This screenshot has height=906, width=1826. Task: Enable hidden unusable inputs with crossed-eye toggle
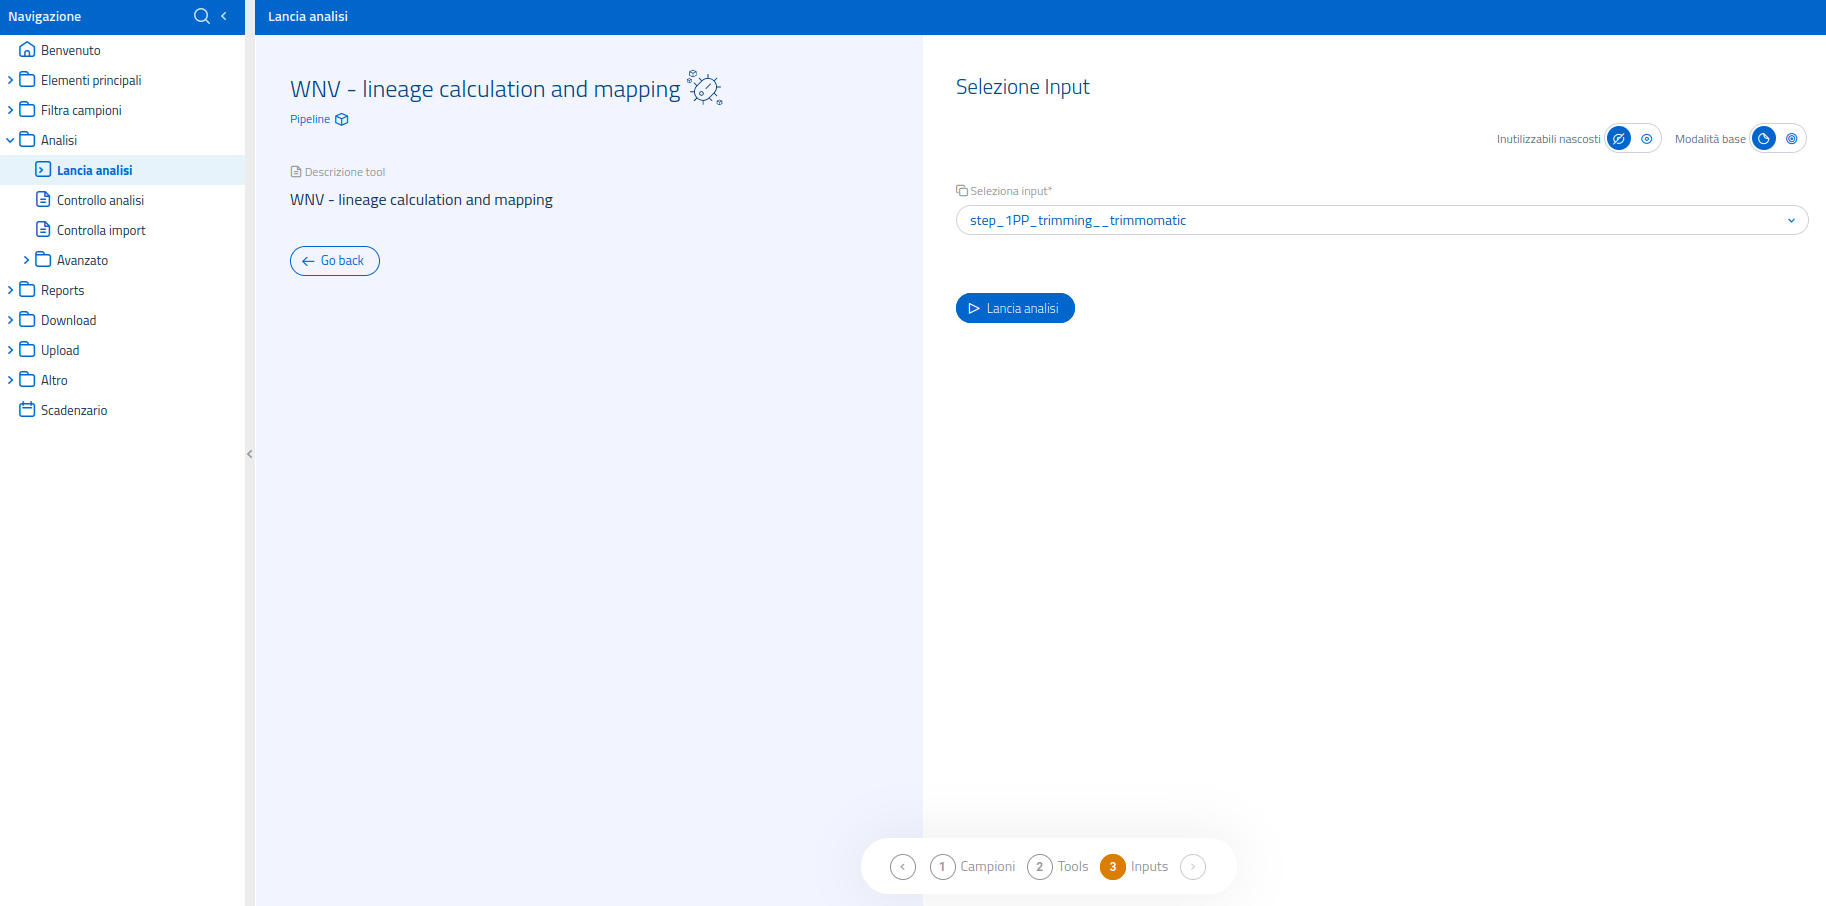point(1619,139)
